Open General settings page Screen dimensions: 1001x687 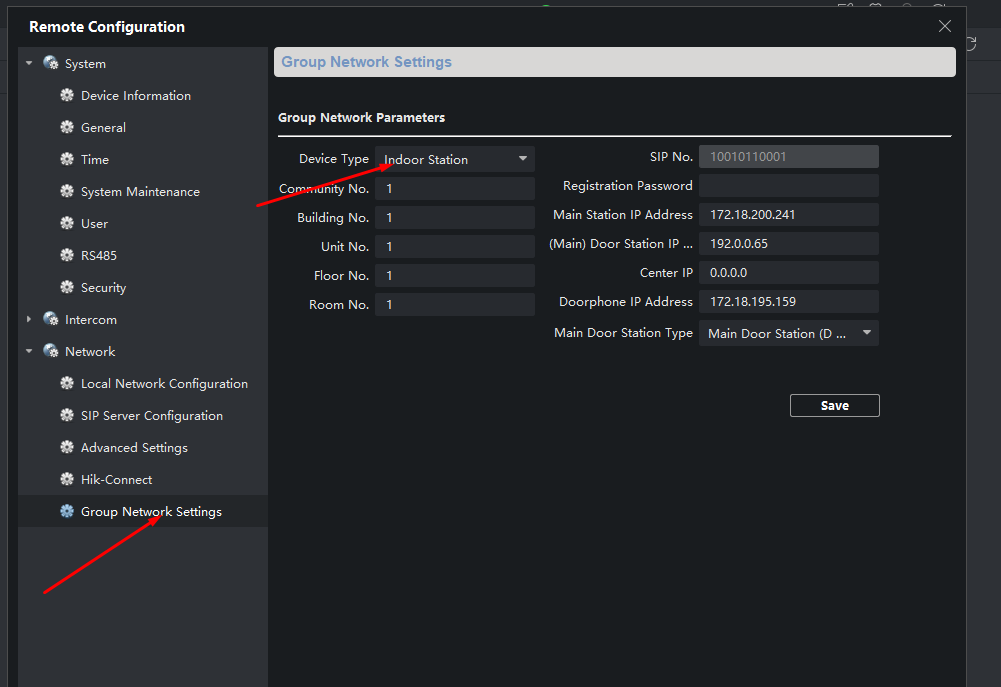tap(103, 128)
